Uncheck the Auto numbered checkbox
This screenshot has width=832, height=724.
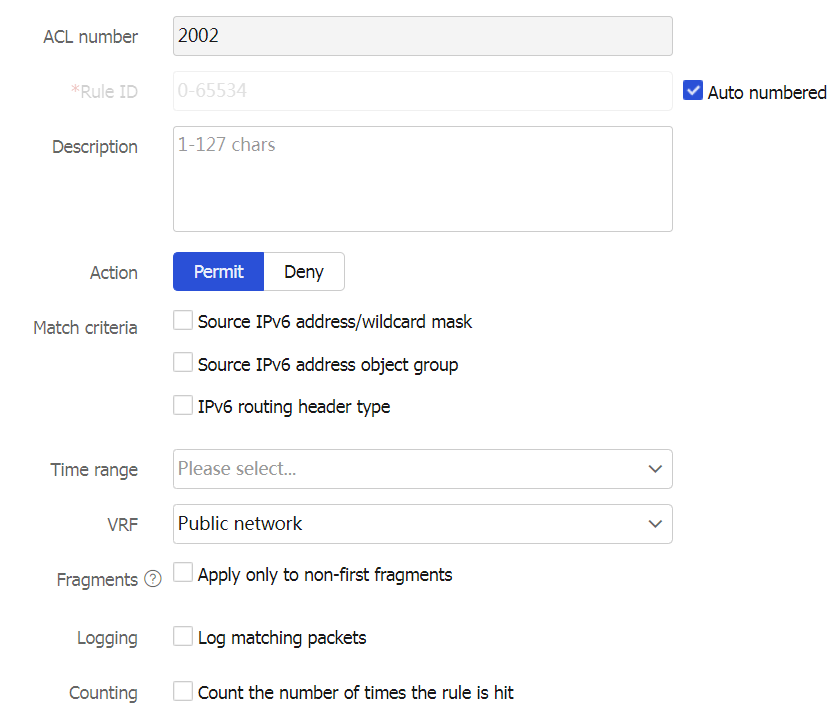pos(693,91)
